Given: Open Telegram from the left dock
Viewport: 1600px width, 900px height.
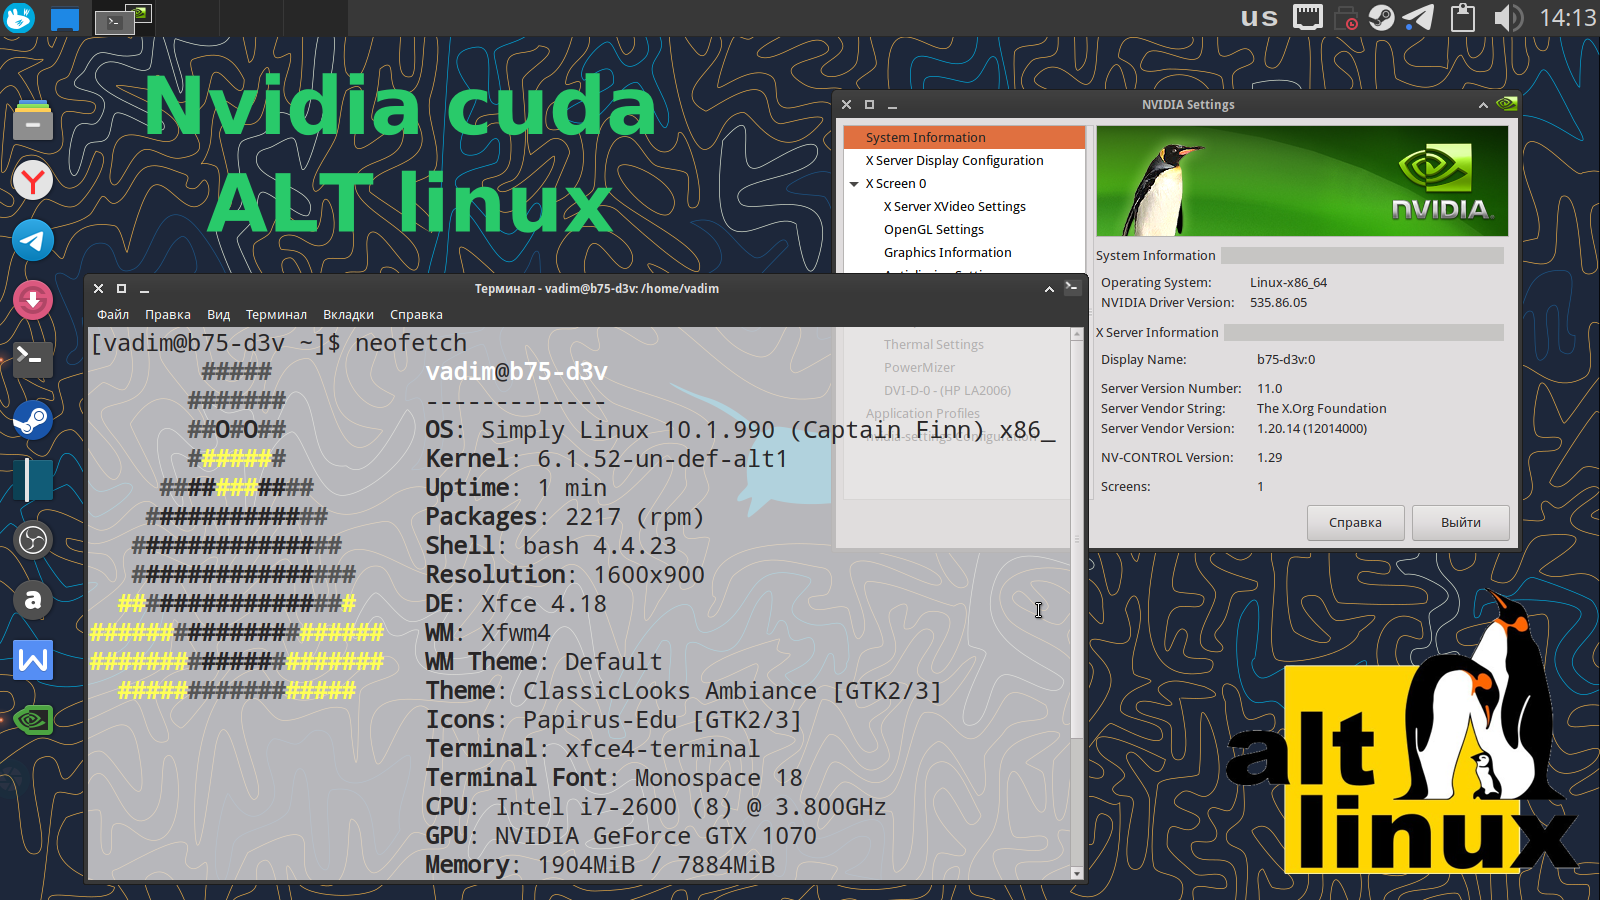Looking at the screenshot, I should (33, 241).
